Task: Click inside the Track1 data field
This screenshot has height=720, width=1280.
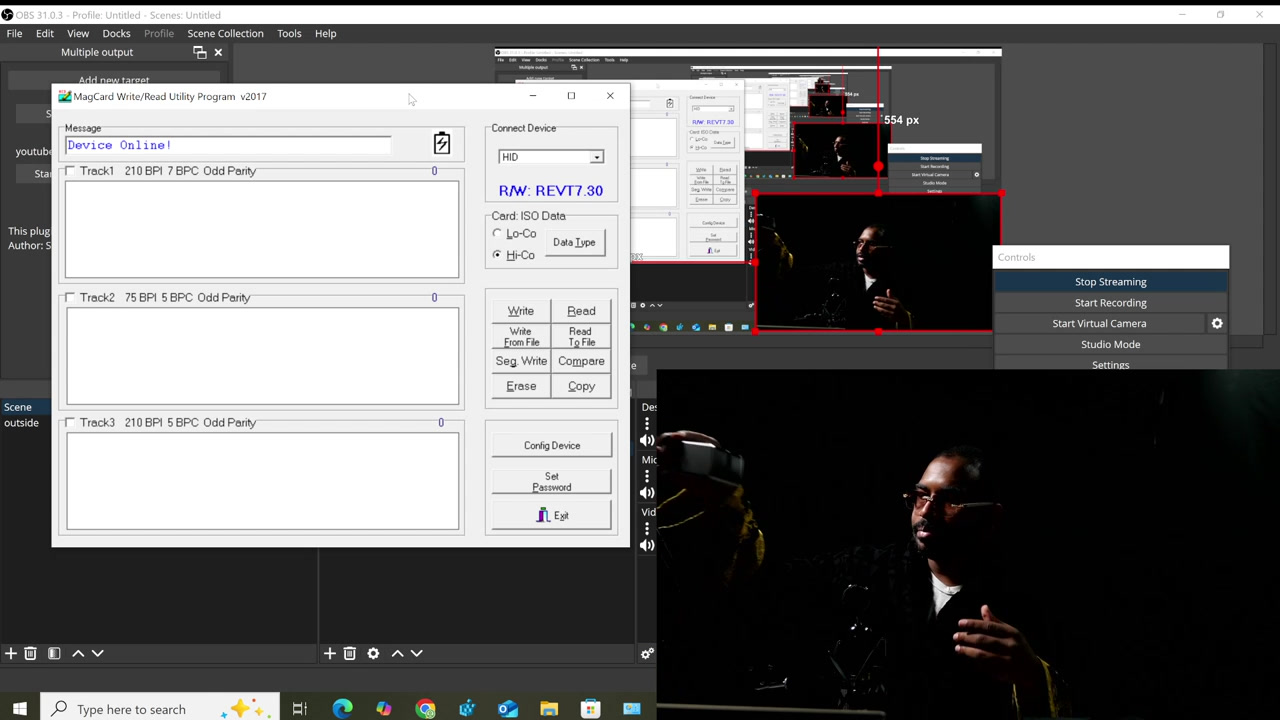Action: point(262,230)
